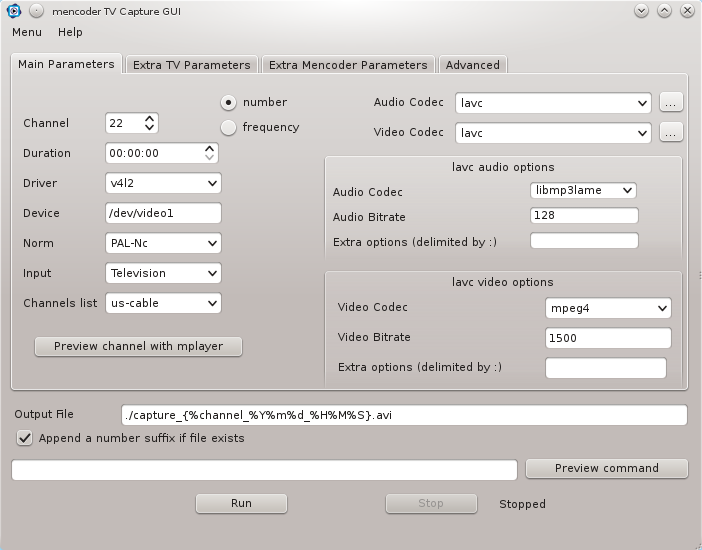Increase Channel value with up arrow

pyautogui.click(x=150, y=118)
